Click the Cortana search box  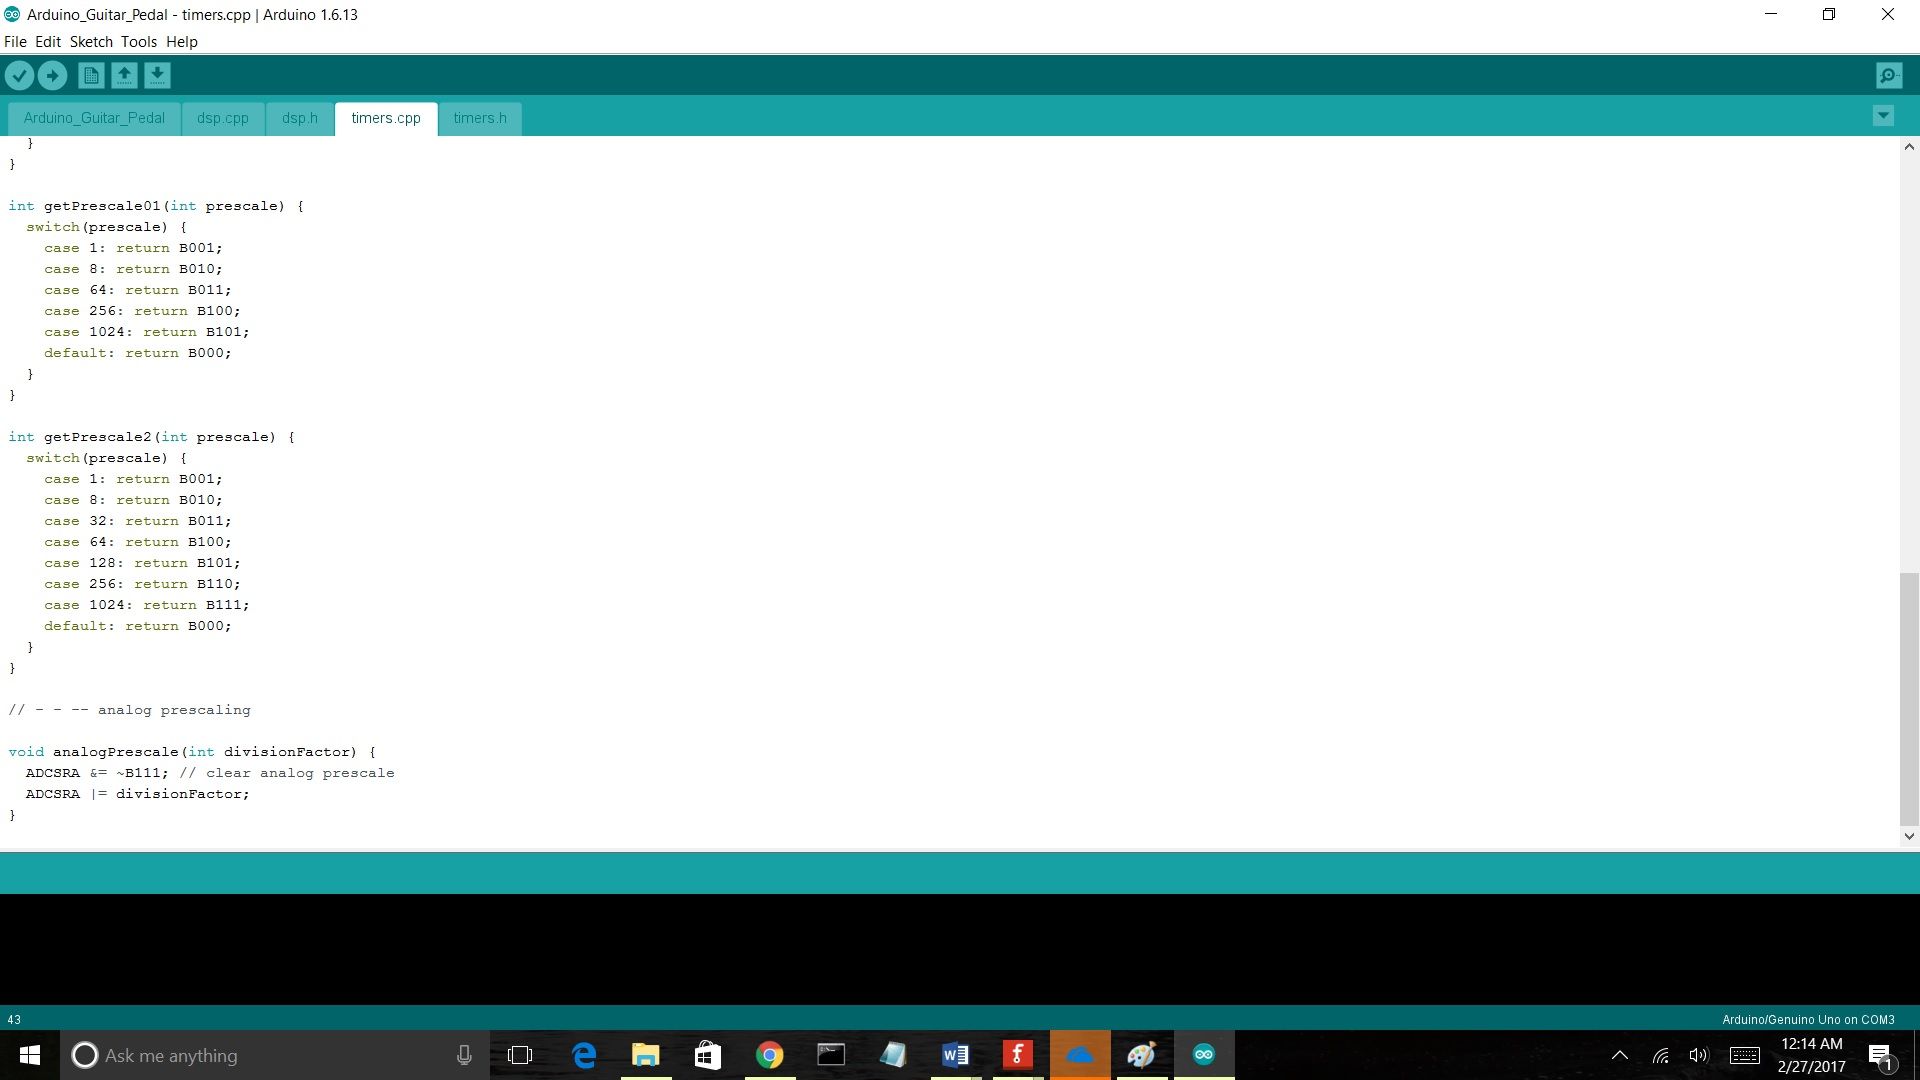260,1055
